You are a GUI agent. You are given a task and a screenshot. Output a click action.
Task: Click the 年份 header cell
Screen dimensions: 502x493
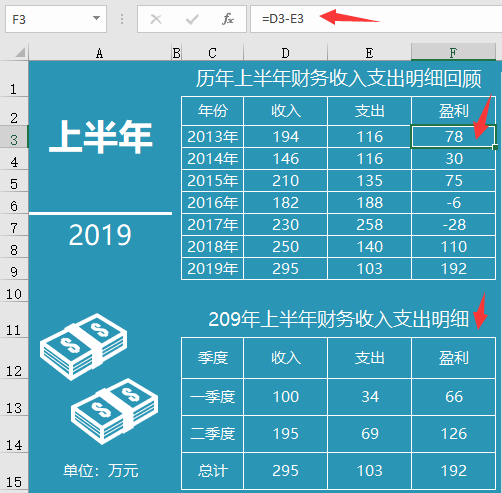point(213,111)
